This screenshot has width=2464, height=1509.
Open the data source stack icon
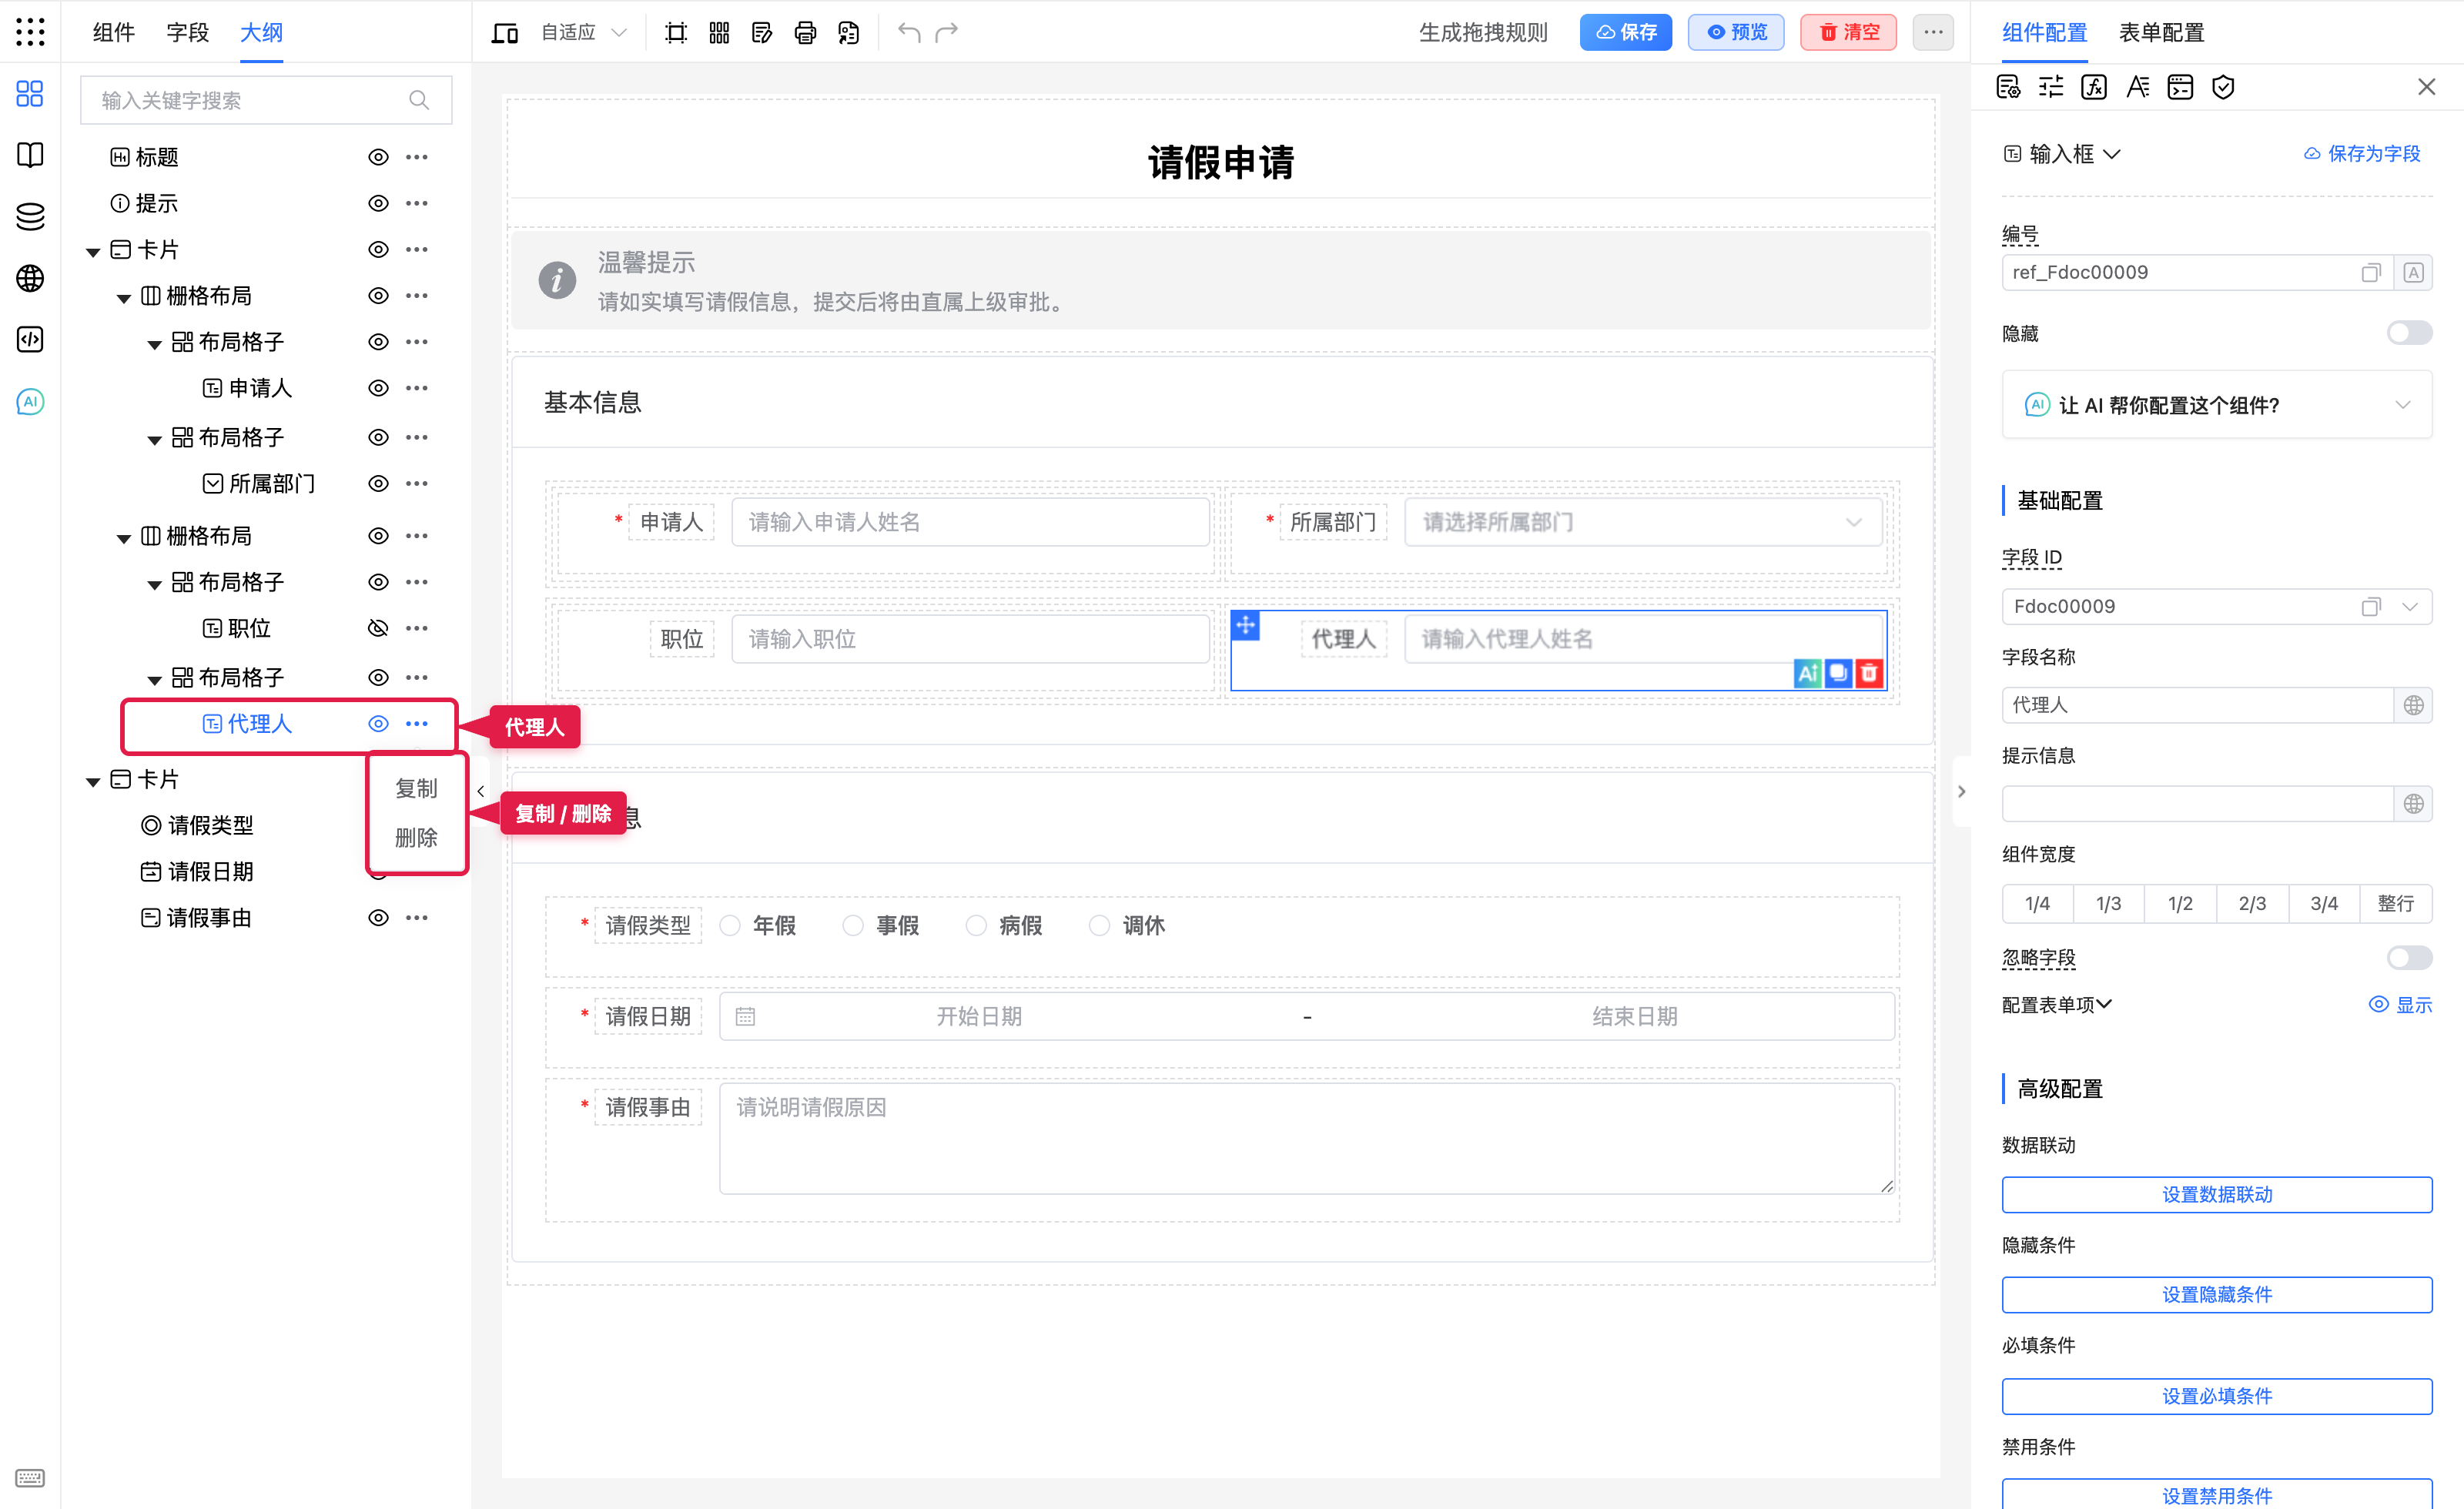click(x=30, y=216)
